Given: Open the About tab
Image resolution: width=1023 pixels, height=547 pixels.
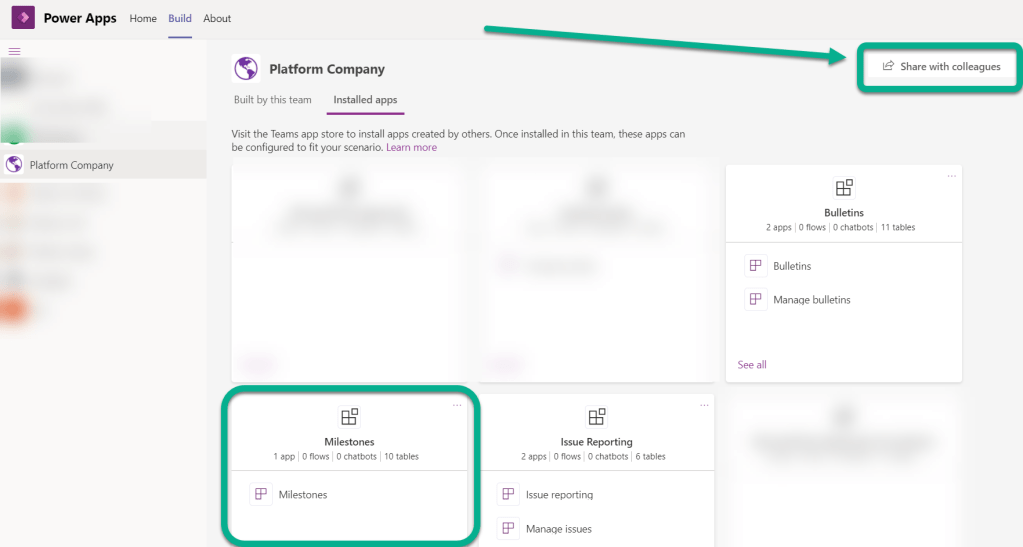Looking at the screenshot, I should click(217, 18).
